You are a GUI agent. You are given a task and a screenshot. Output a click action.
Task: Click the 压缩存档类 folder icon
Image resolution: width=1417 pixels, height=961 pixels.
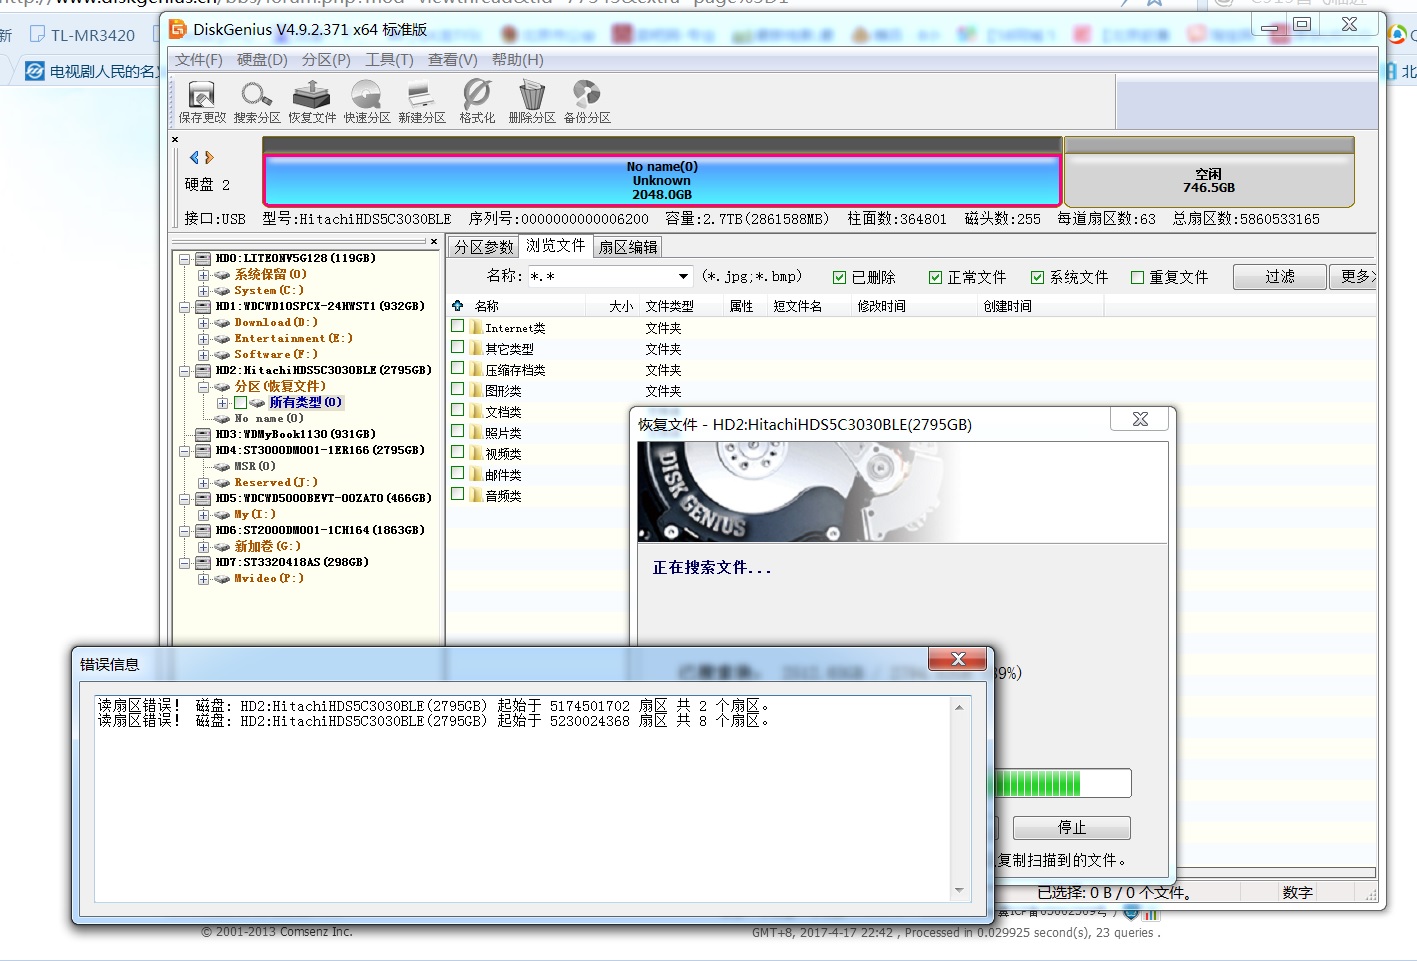point(477,369)
